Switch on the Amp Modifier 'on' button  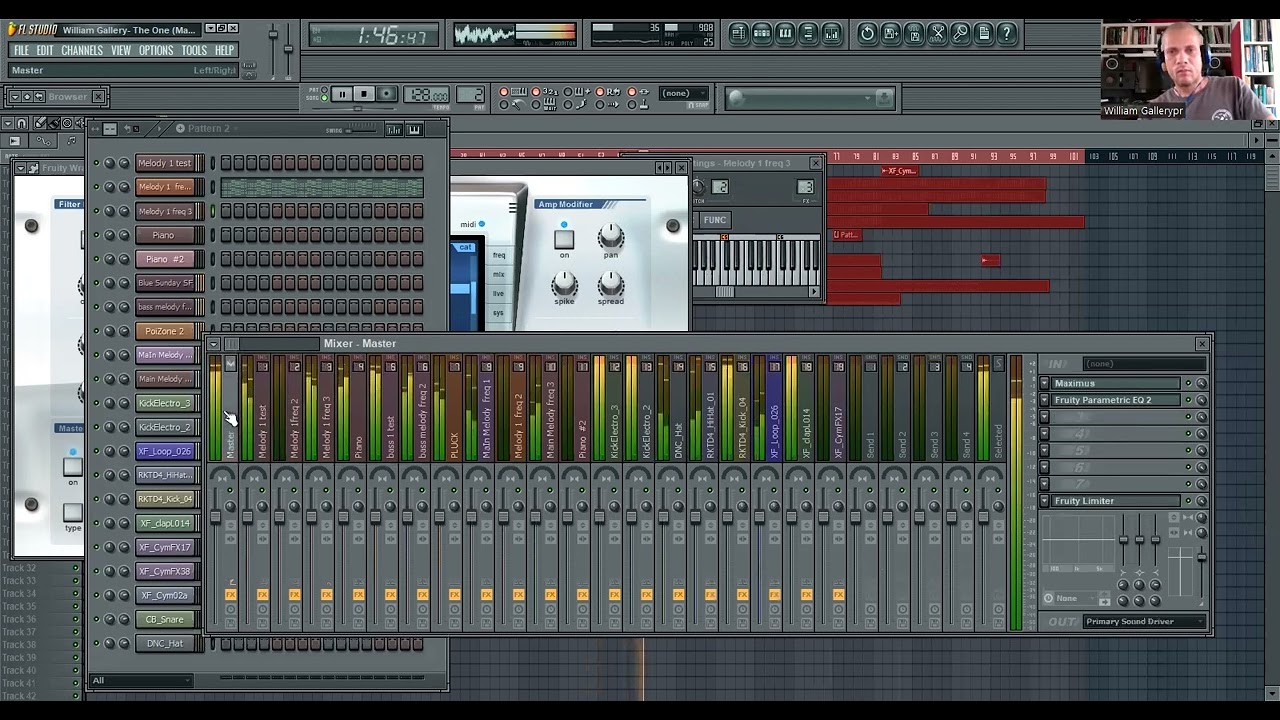pos(564,239)
